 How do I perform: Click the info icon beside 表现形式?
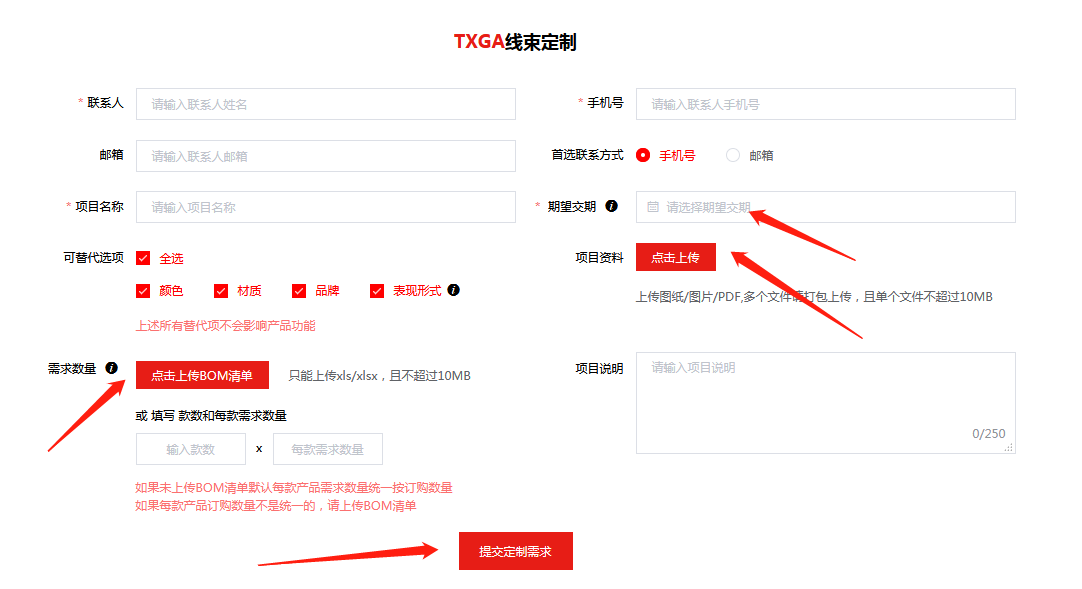(453, 290)
